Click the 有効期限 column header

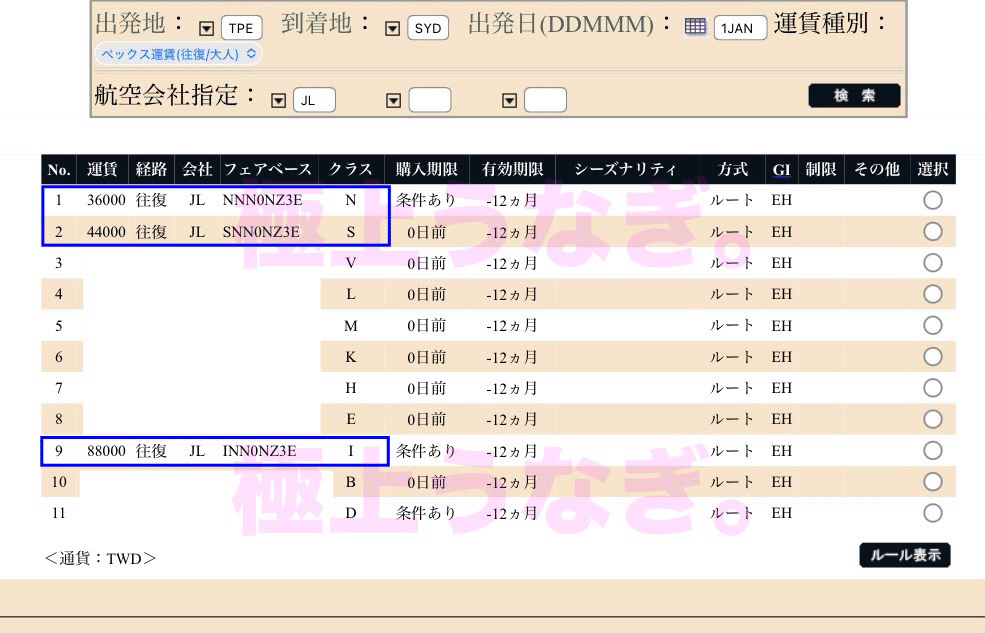pyautogui.click(x=512, y=170)
